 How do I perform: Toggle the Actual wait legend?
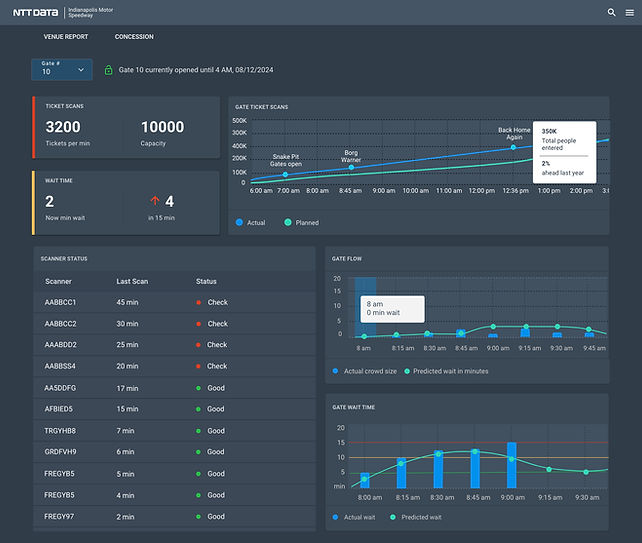(x=354, y=517)
